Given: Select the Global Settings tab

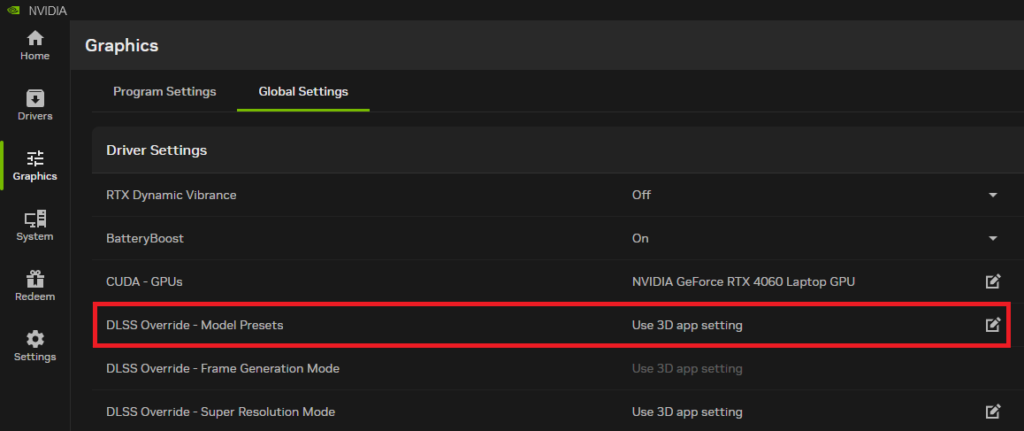Looking at the screenshot, I should pos(303,92).
